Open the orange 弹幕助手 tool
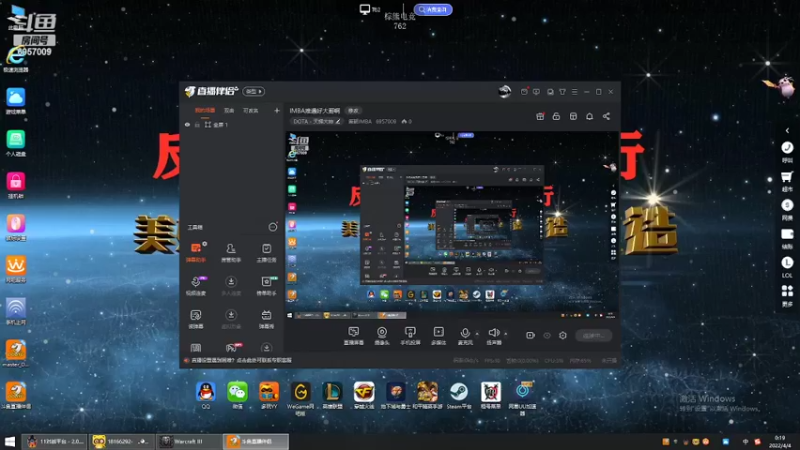This screenshot has width=800, height=450. [x=196, y=253]
